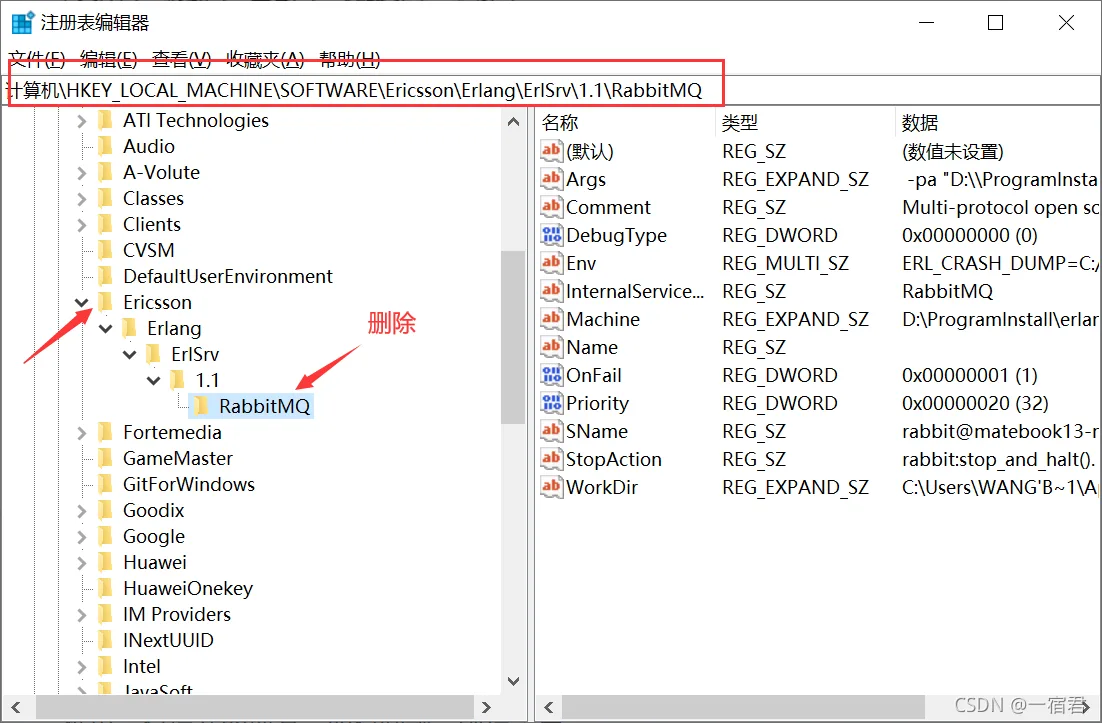Select the Comment value icon
This screenshot has width=1102, height=723.
click(551, 207)
